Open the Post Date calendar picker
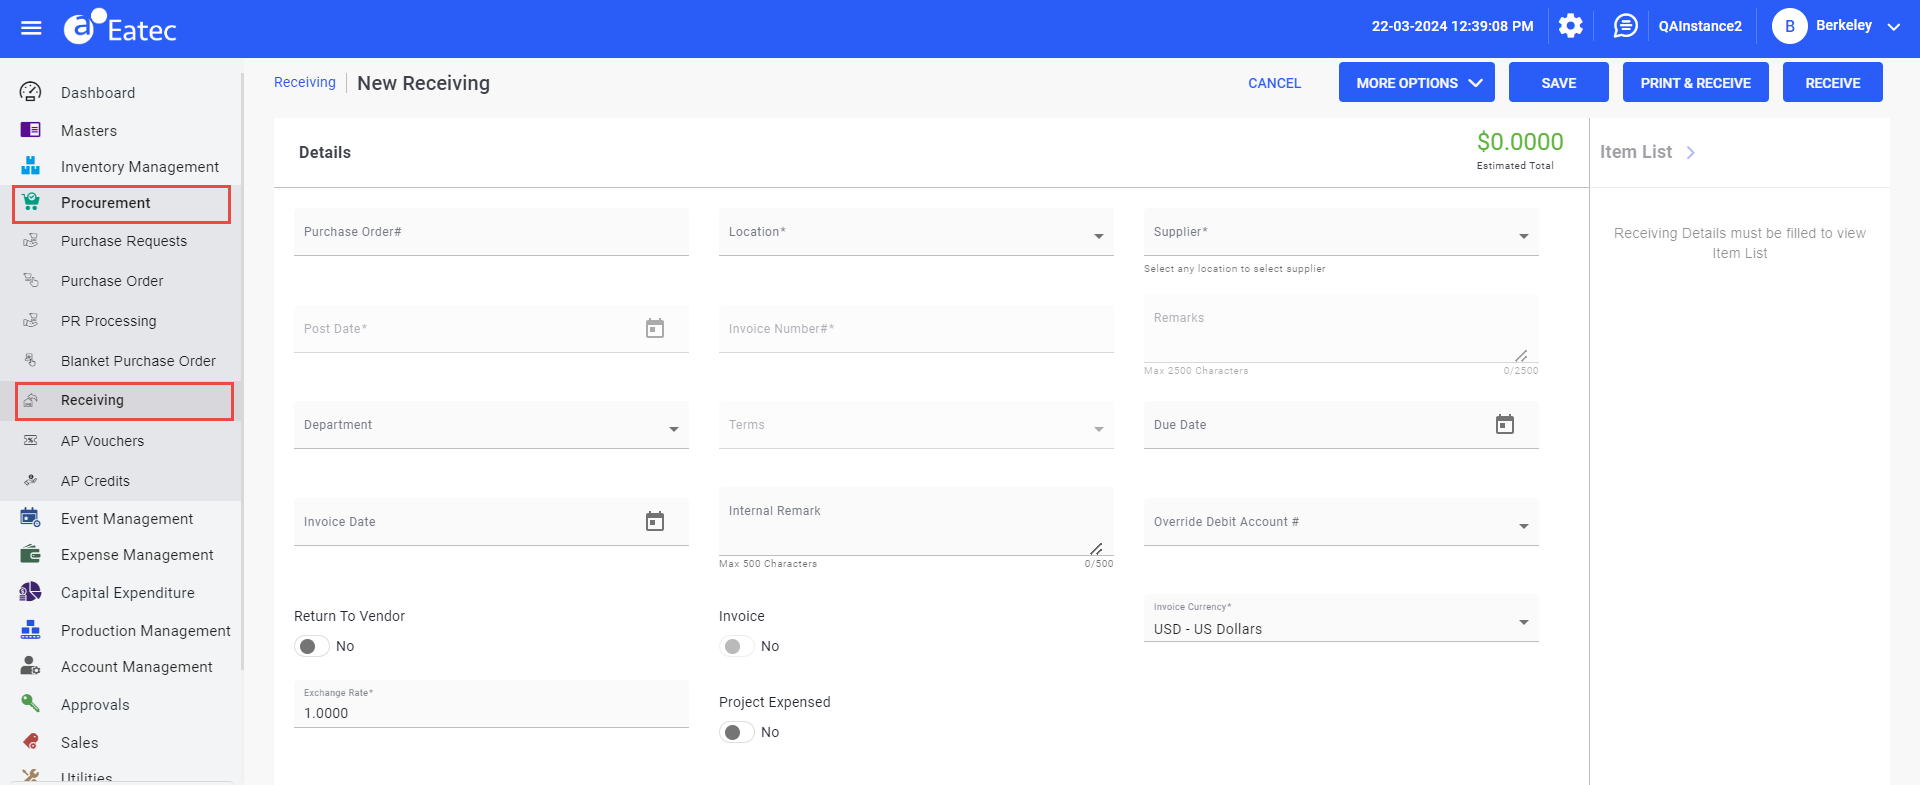The height and width of the screenshot is (785, 1920). point(654,329)
